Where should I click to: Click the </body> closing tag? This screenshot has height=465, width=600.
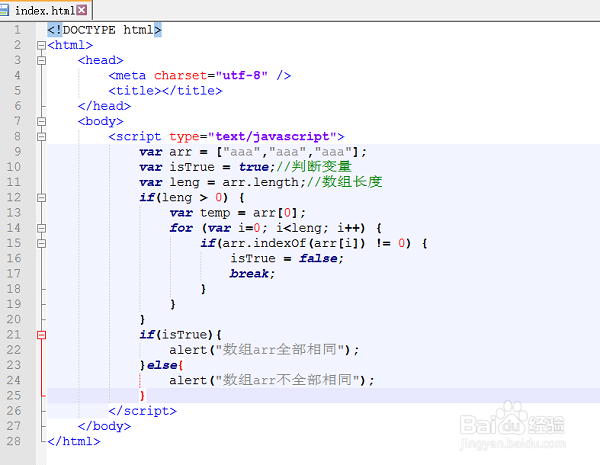point(104,426)
